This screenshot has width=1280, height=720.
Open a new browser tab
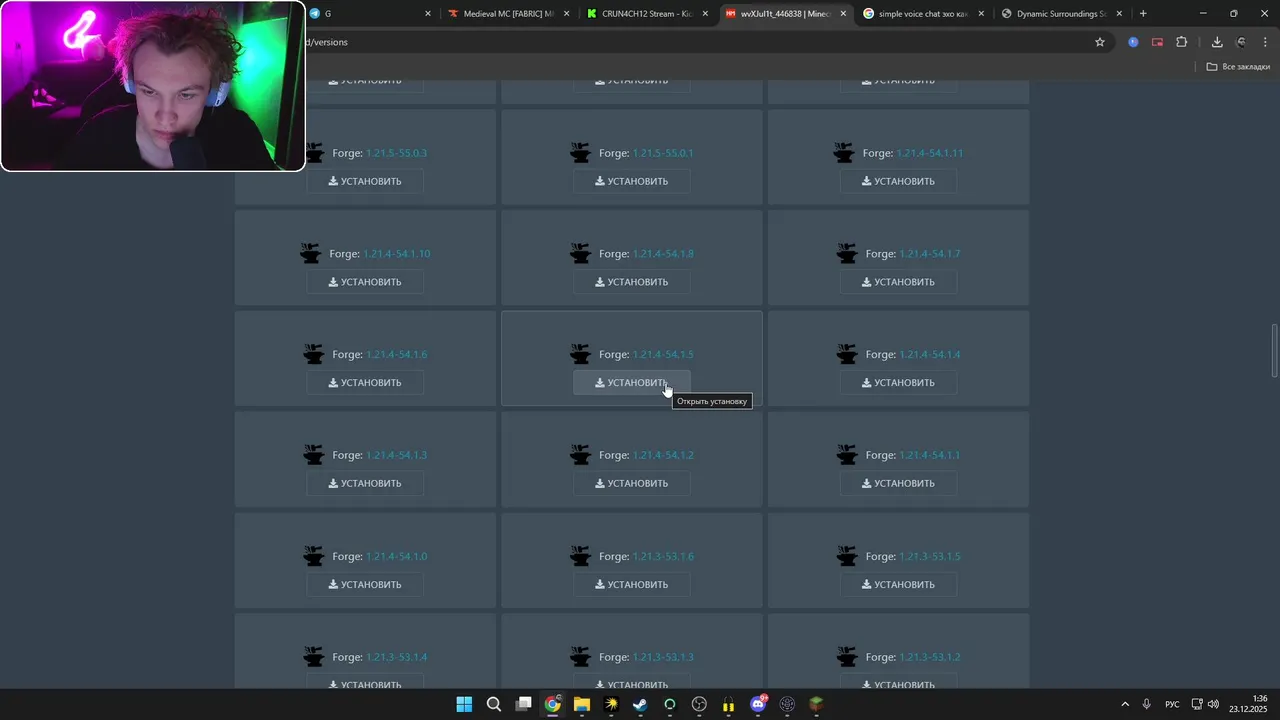click(1143, 14)
